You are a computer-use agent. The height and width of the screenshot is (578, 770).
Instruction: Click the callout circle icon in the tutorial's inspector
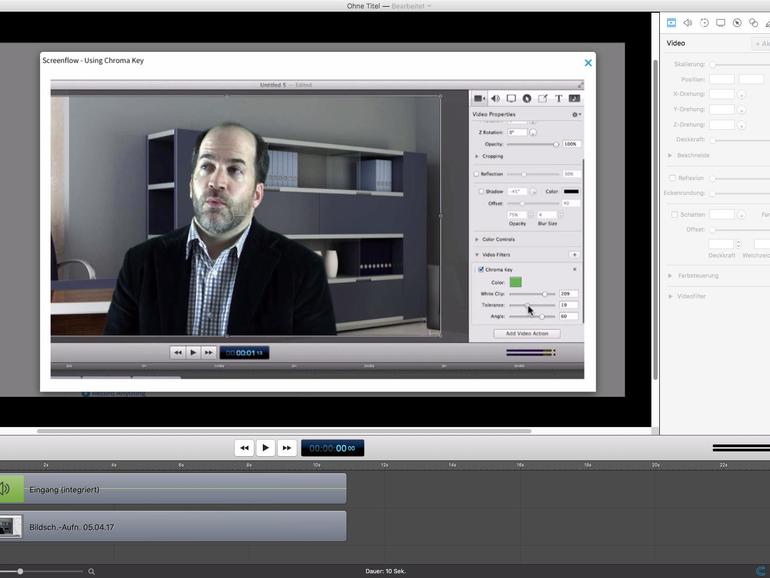tap(527, 98)
